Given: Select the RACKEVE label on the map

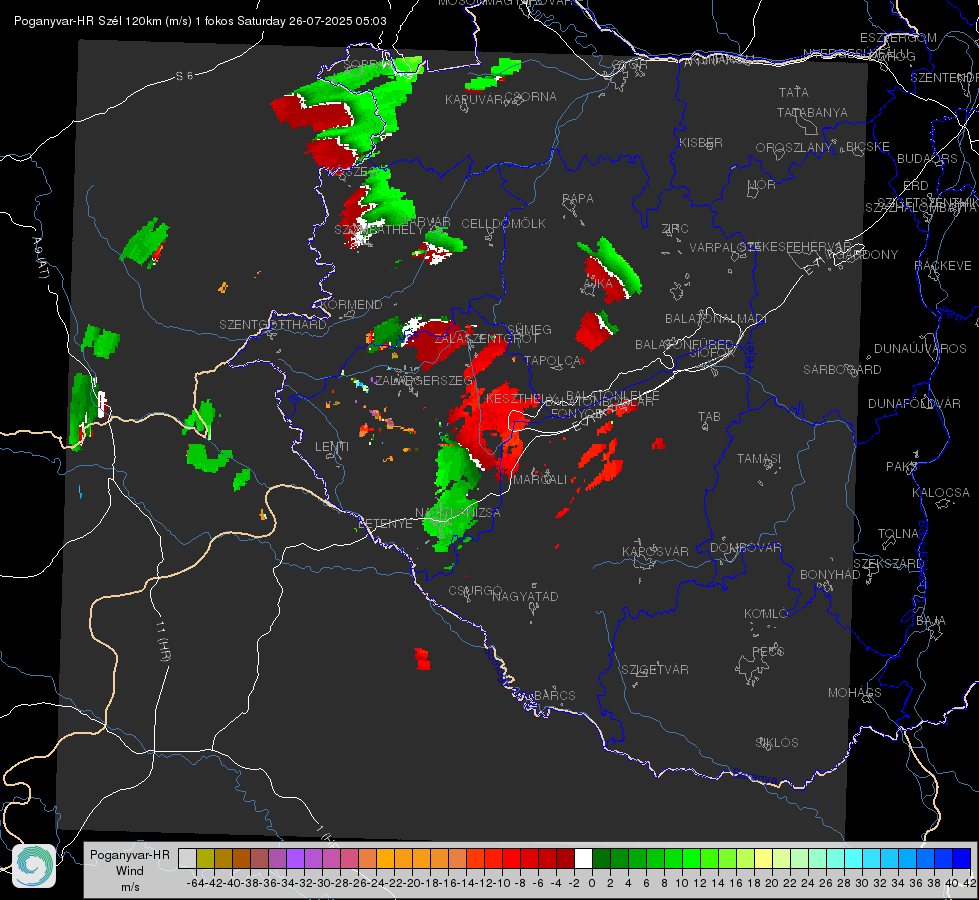Looking at the screenshot, I should click(943, 265).
